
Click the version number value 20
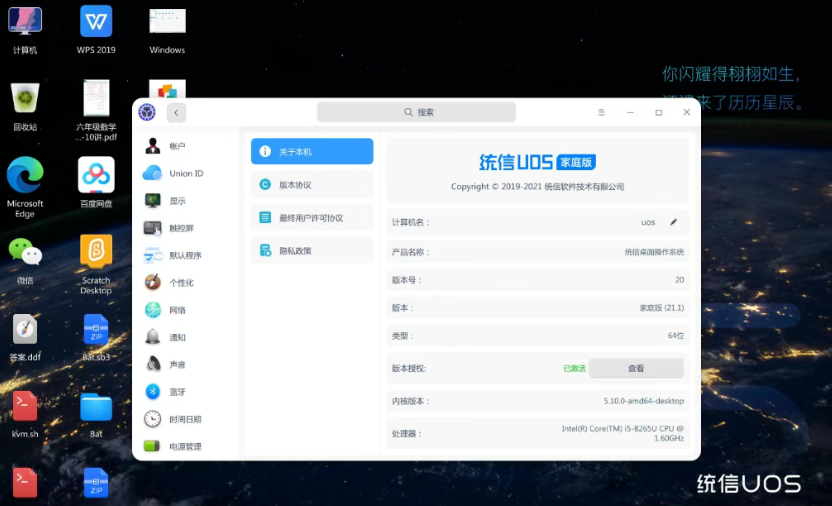[x=680, y=280]
